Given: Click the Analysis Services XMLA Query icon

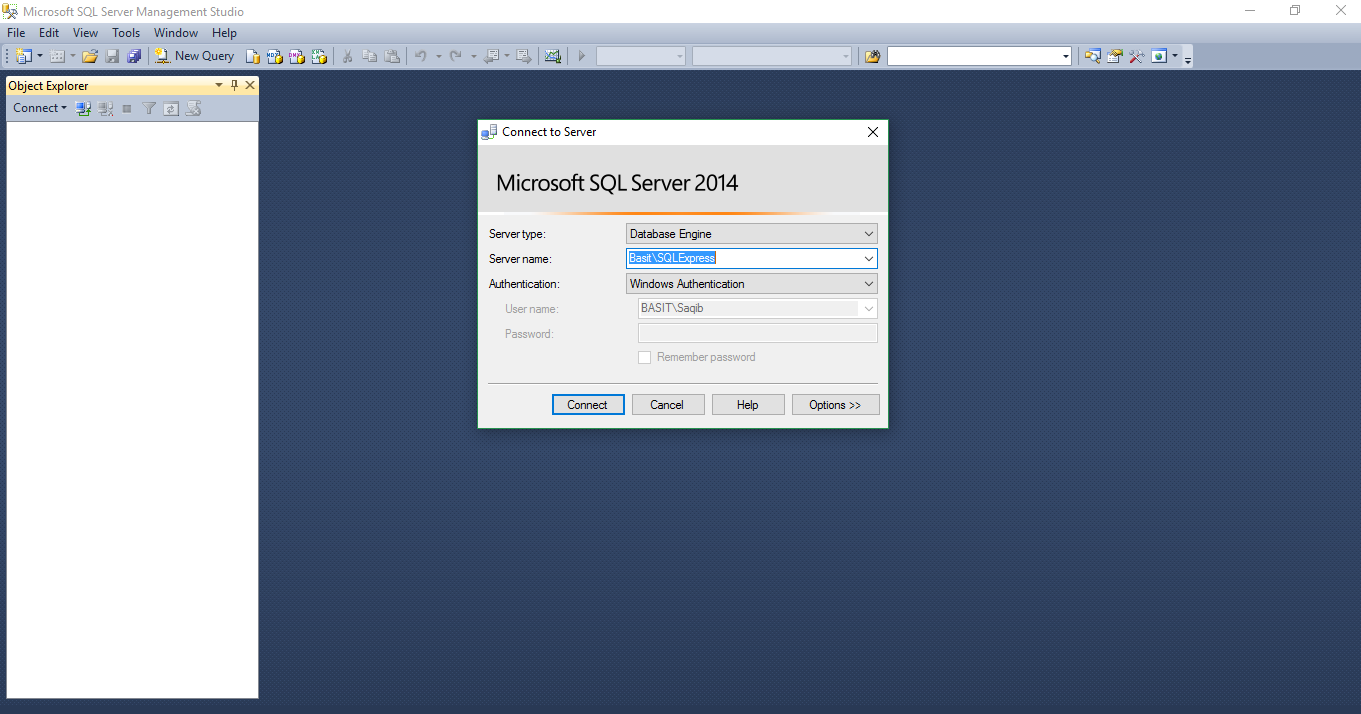Looking at the screenshot, I should 319,56.
